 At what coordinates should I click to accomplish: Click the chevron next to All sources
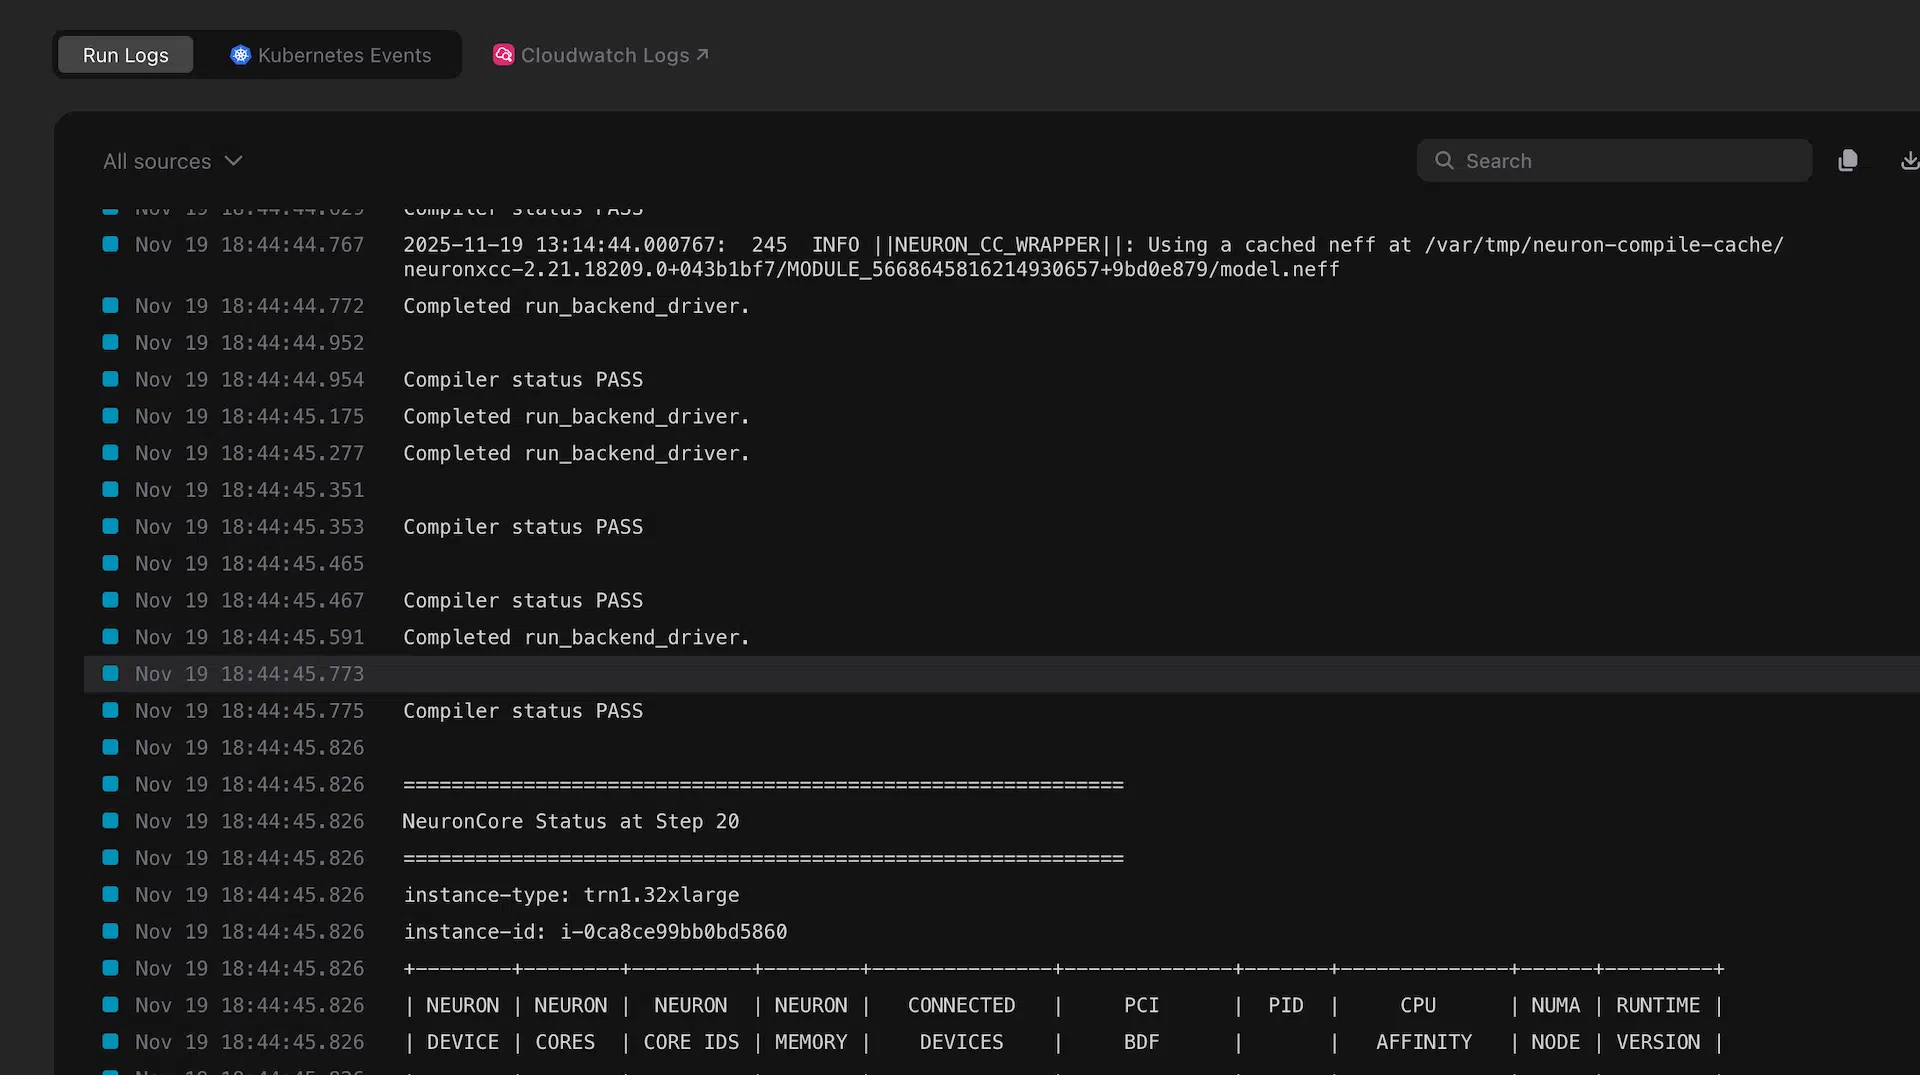point(233,161)
